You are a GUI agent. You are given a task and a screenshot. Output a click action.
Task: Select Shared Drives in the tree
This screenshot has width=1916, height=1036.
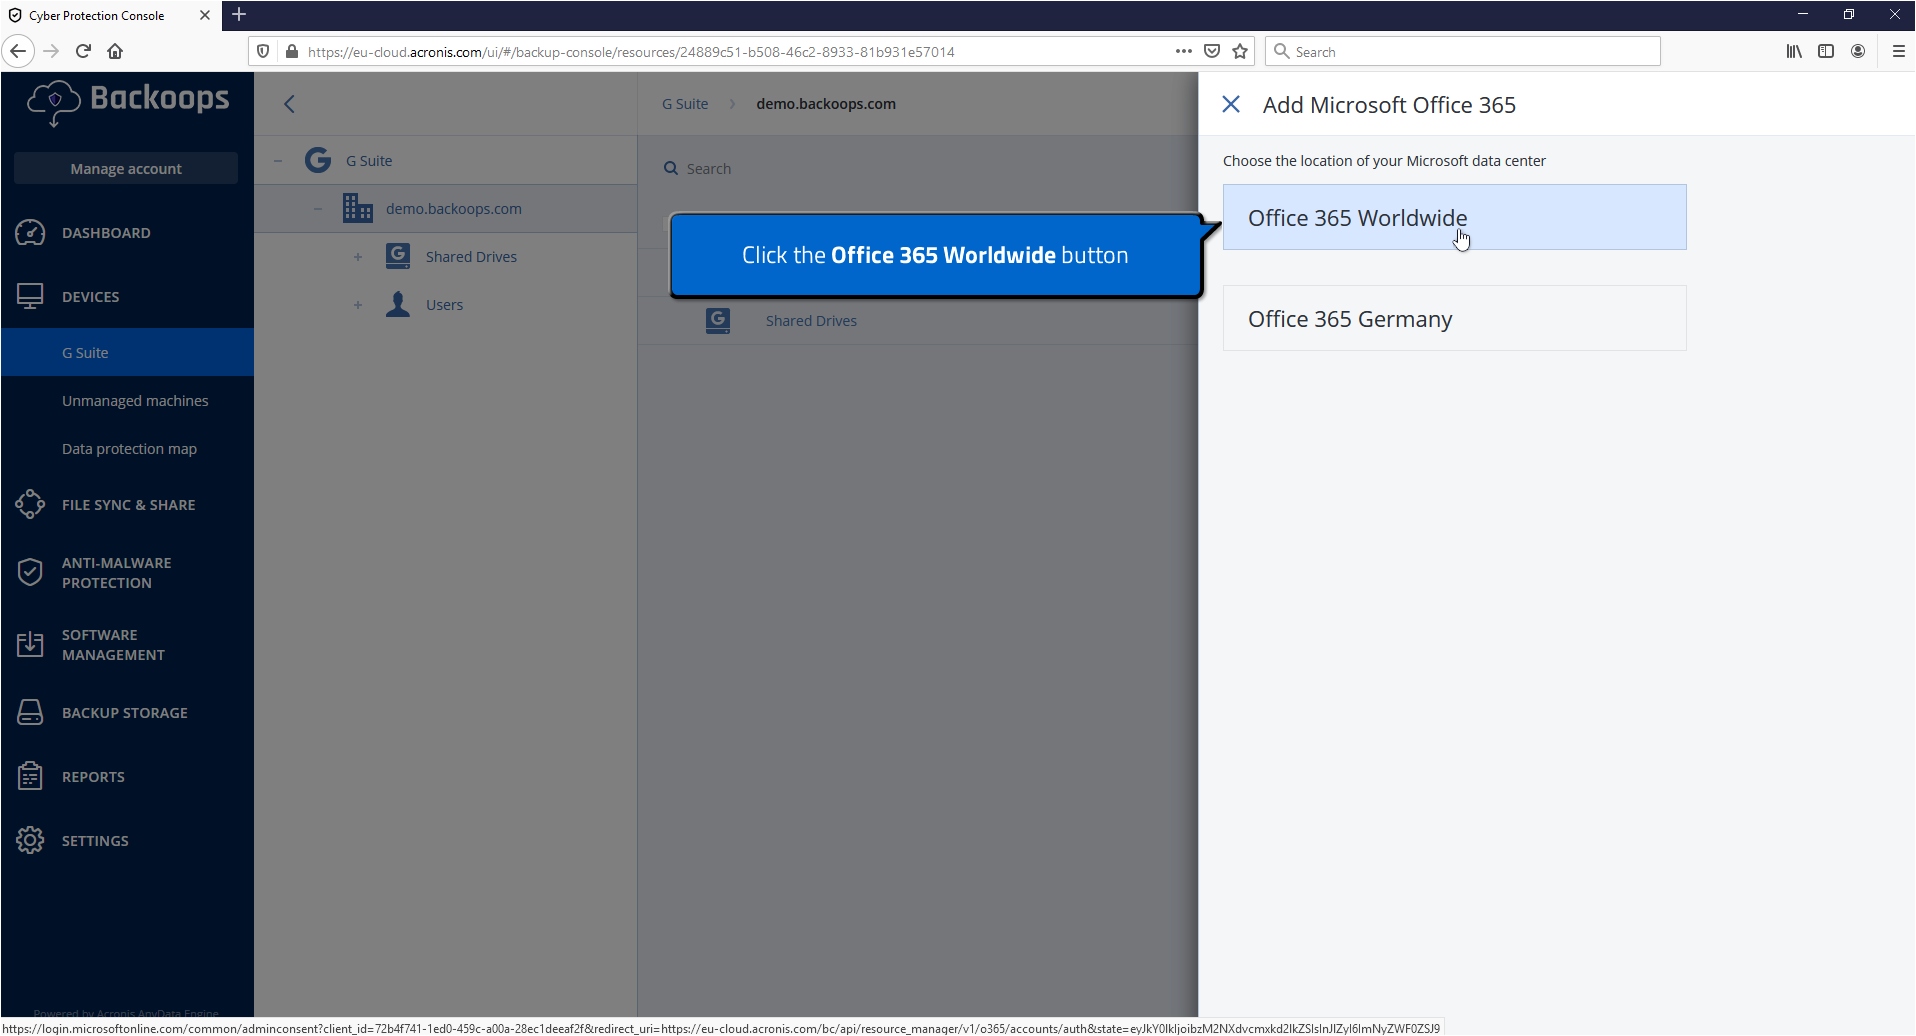471,256
